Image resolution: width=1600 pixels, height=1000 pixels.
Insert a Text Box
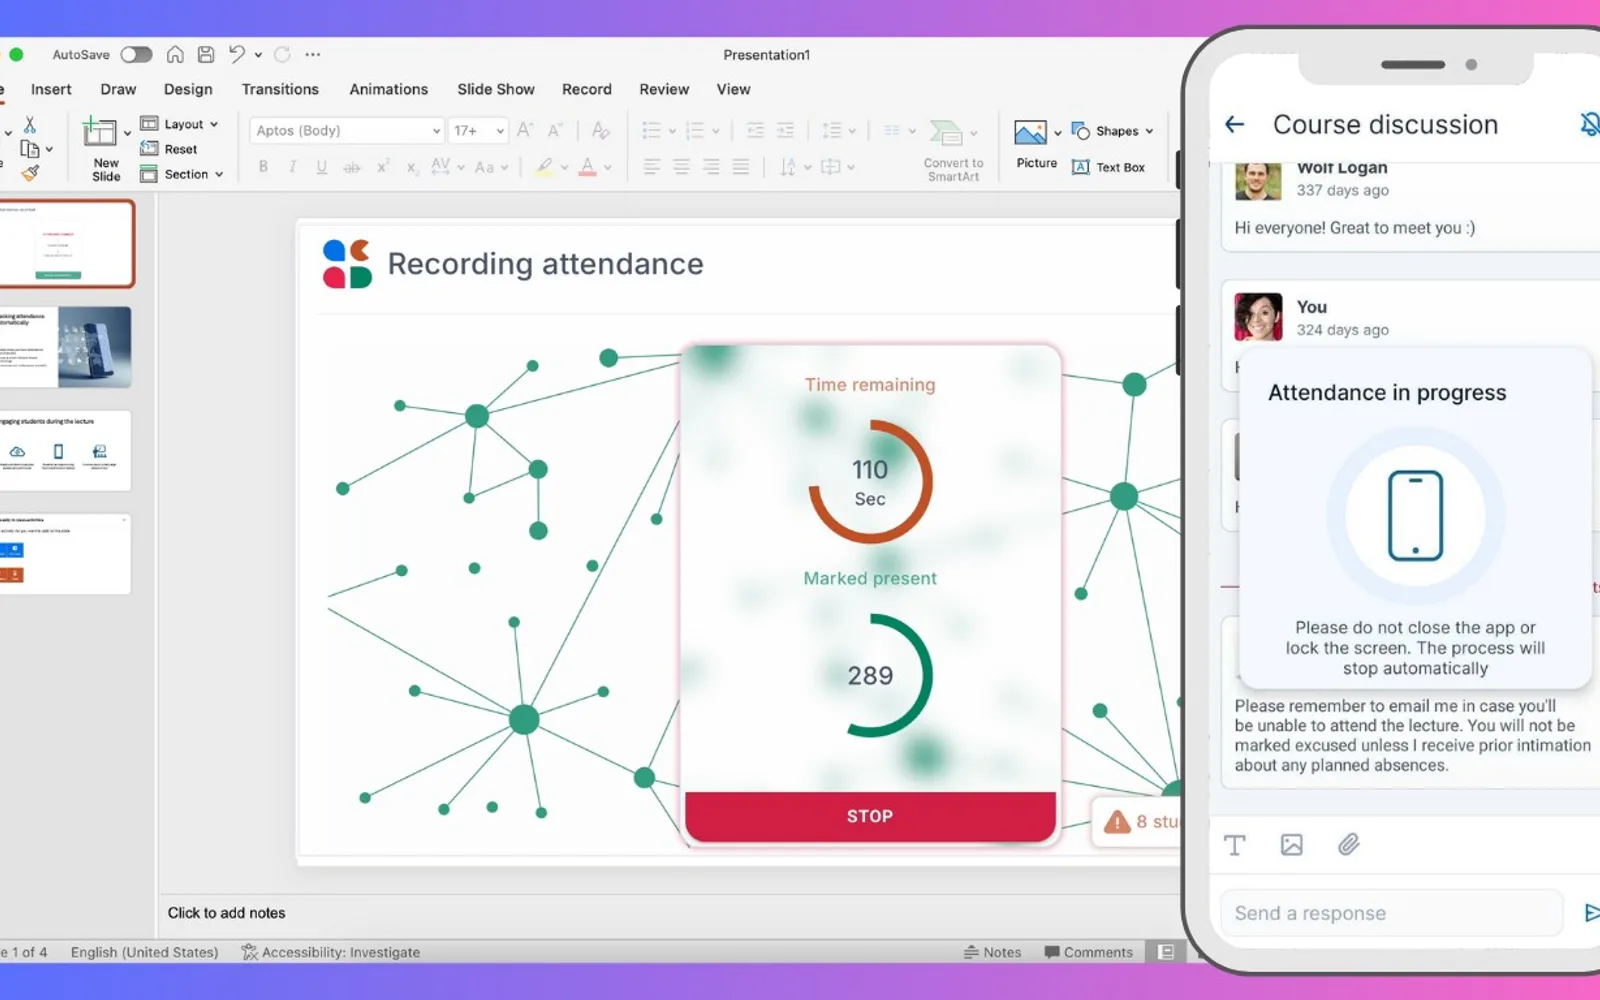click(1108, 167)
